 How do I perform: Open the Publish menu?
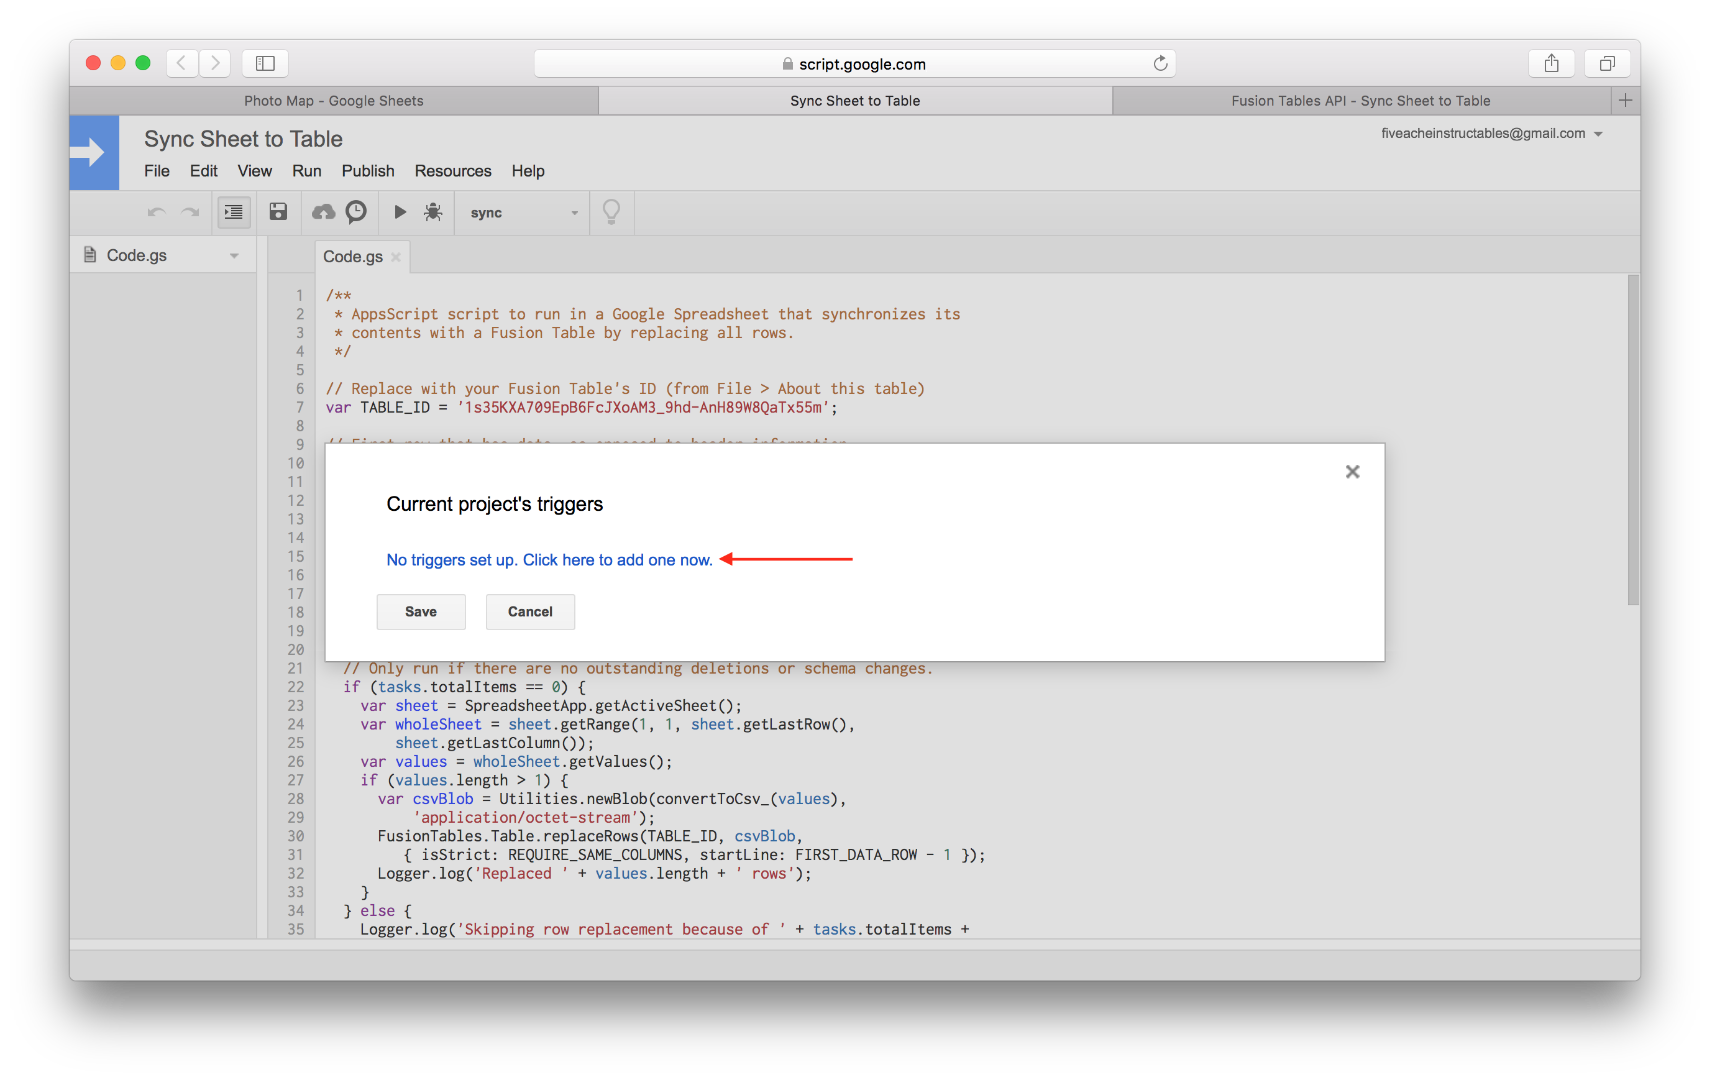point(367,171)
